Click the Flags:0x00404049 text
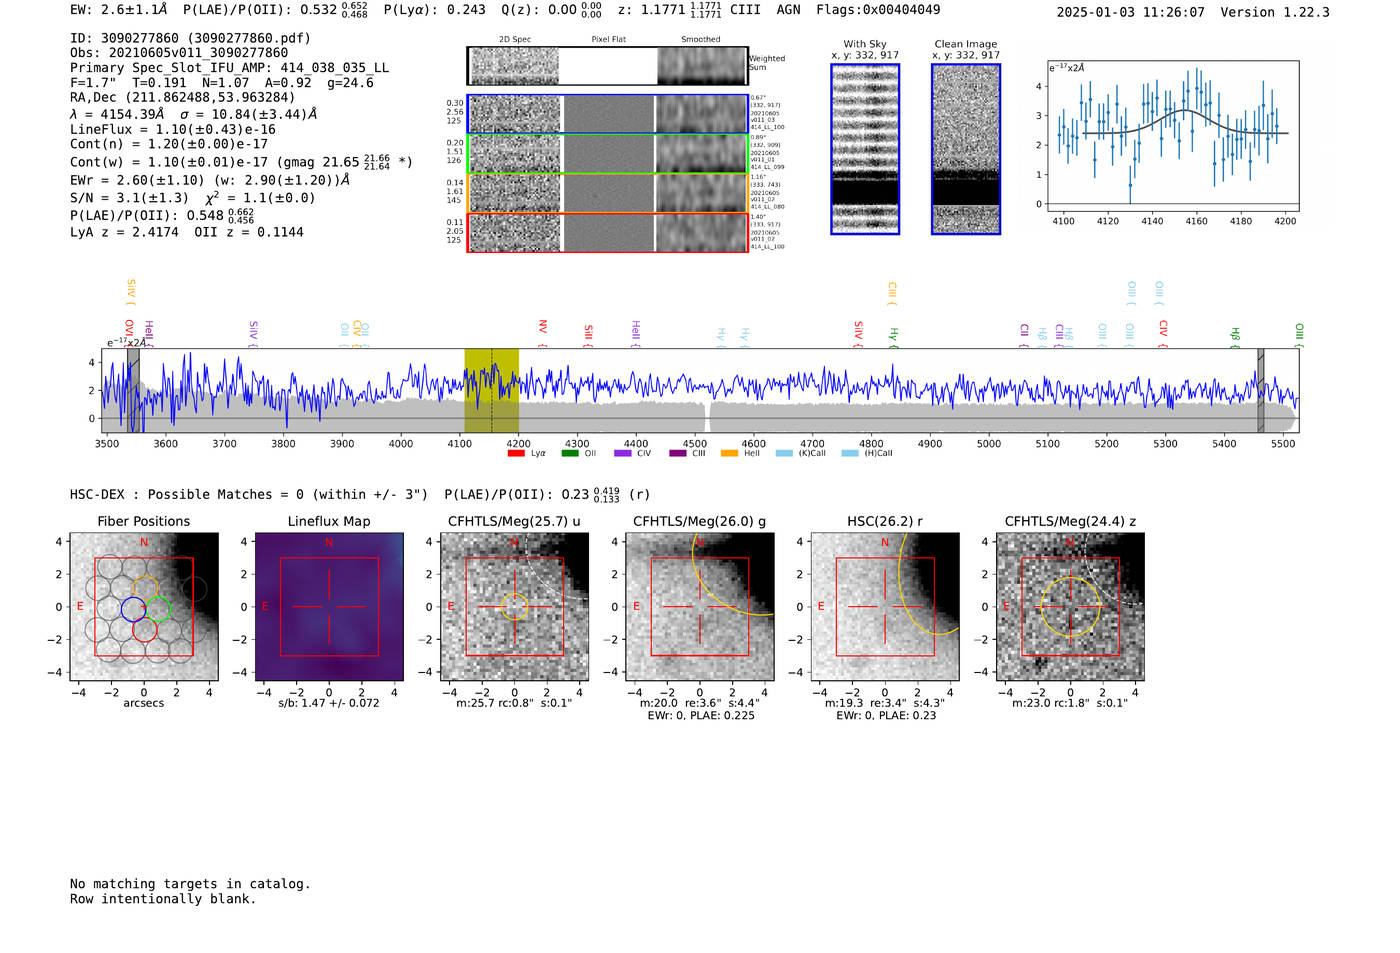Screen dimensions: 1400x953 click(x=878, y=10)
